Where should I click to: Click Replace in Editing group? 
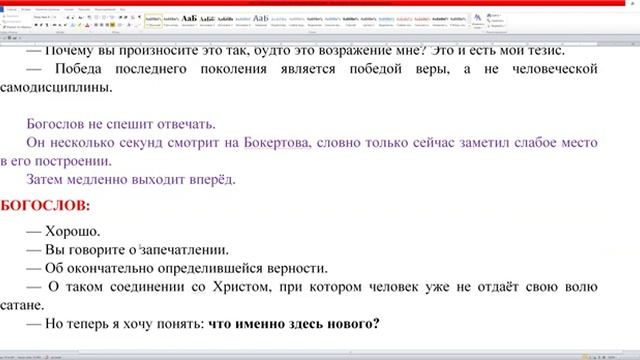[495, 20]
